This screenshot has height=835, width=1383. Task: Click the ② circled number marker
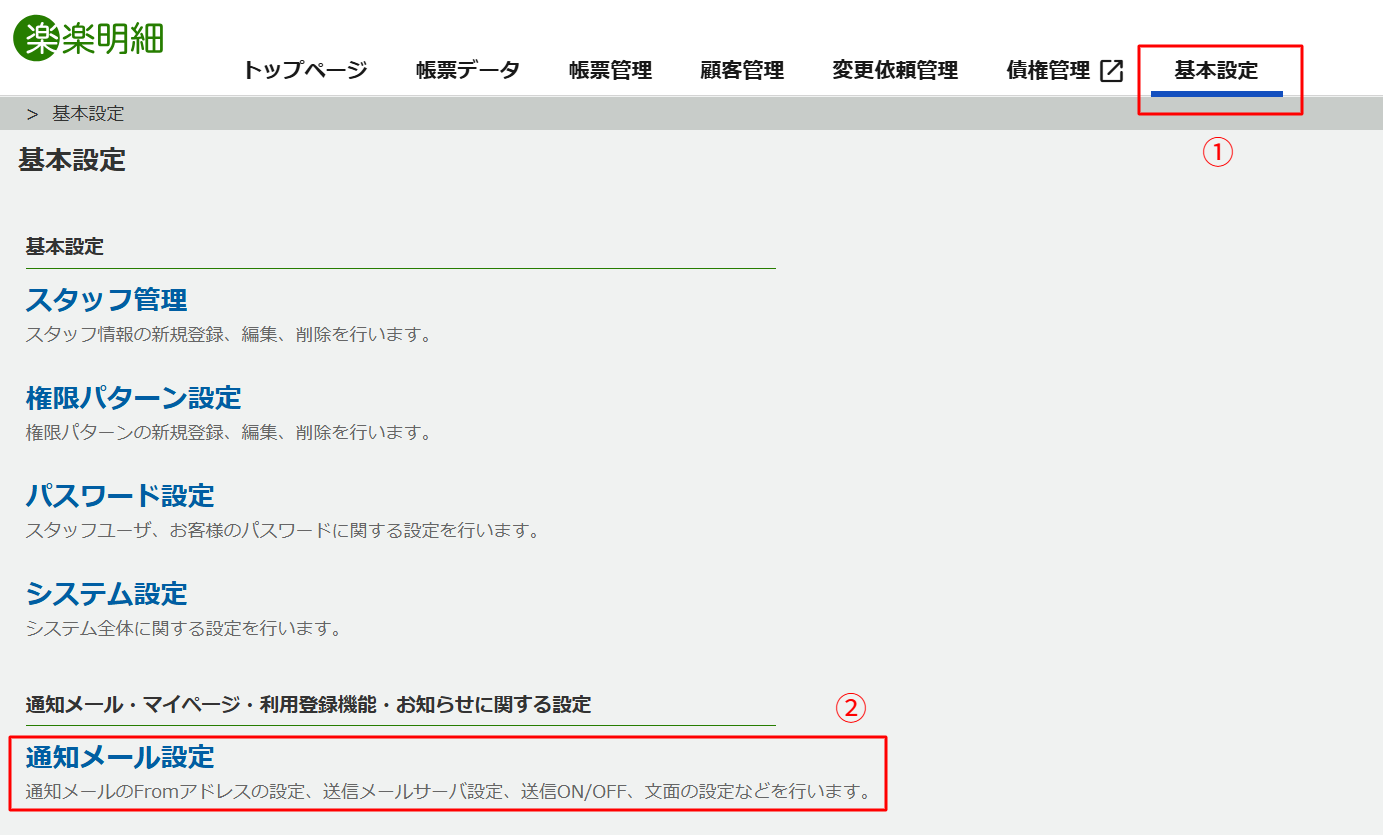pos(850,708)
